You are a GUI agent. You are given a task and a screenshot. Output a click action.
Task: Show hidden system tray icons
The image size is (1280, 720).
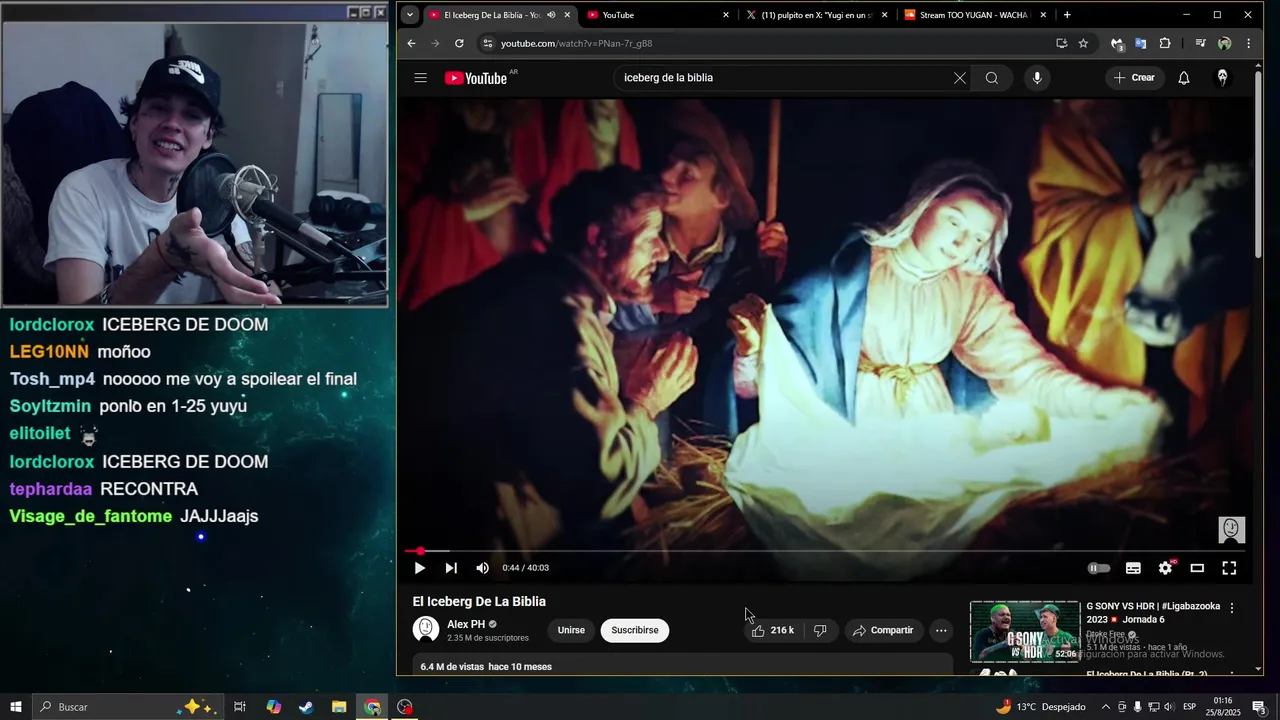(x=1105, y=707)
